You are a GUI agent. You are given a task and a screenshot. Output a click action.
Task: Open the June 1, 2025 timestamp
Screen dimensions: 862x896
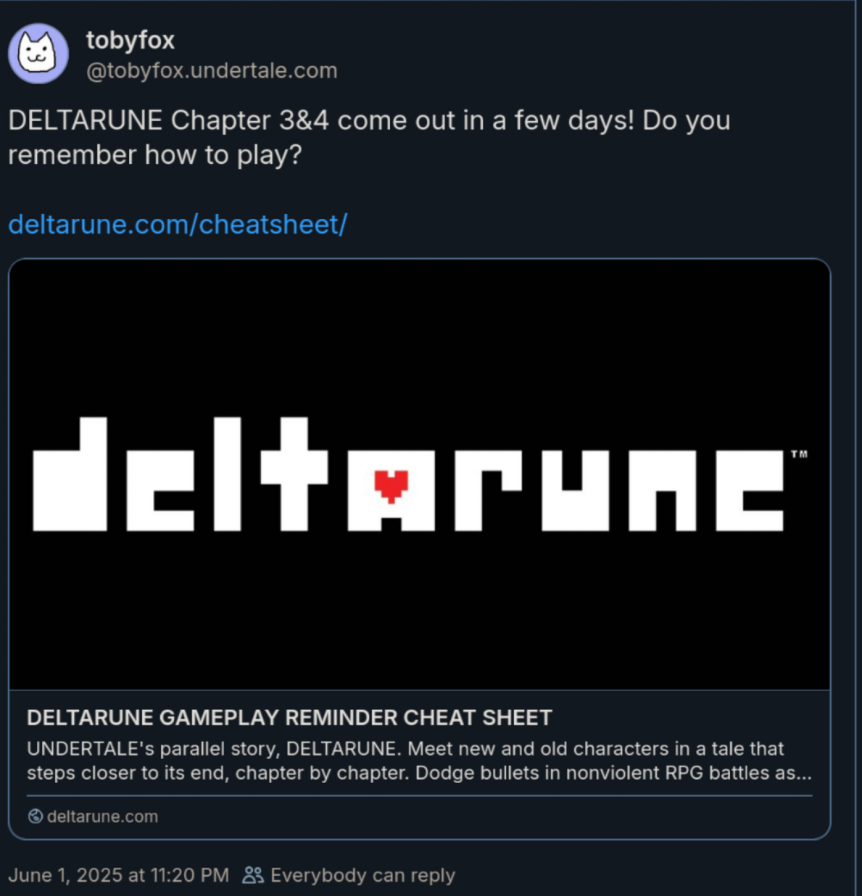[x=118, y=875]
